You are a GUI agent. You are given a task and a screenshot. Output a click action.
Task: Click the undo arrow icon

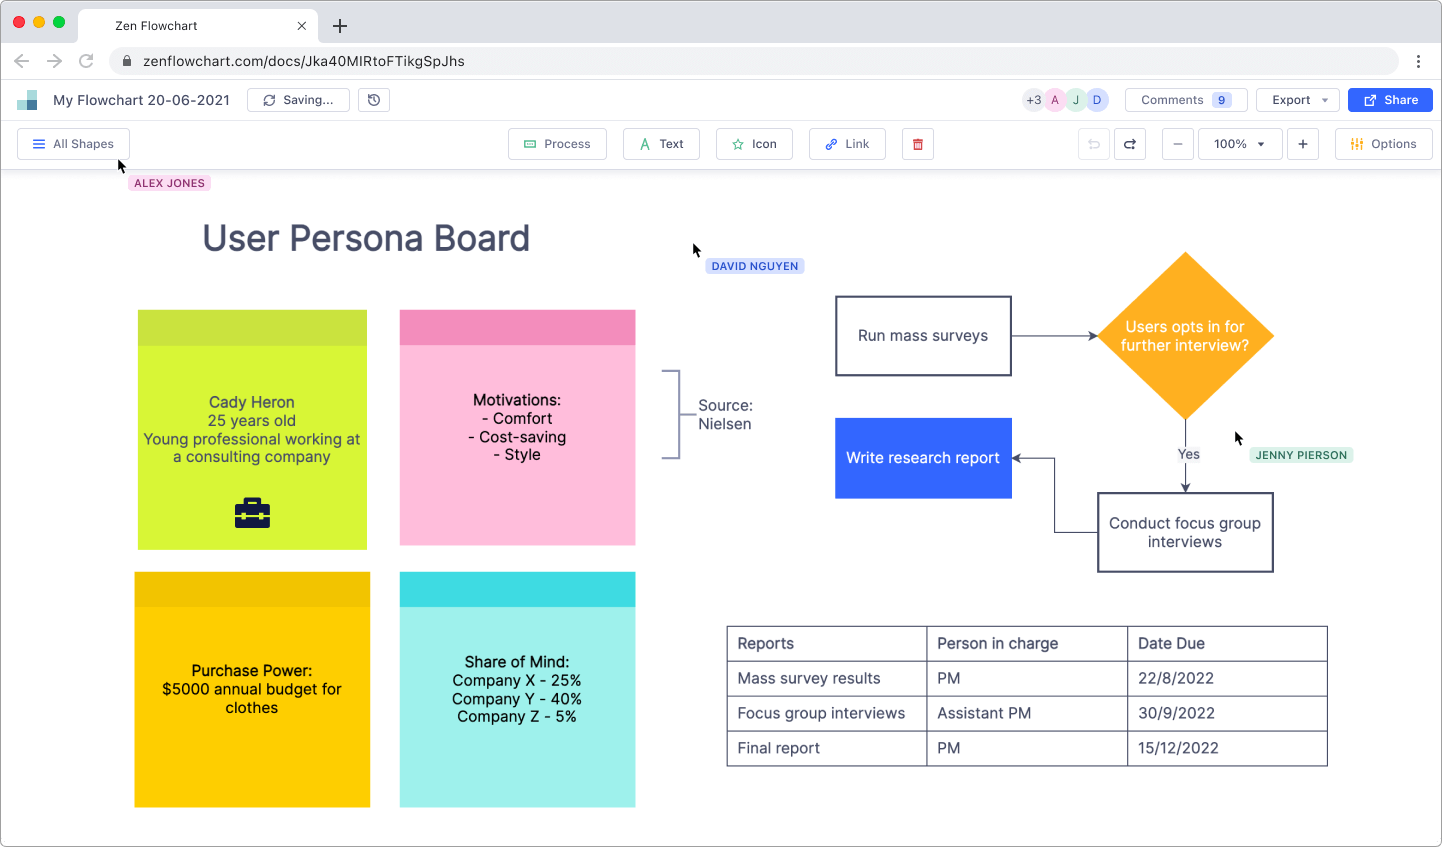click(1094, 144)
